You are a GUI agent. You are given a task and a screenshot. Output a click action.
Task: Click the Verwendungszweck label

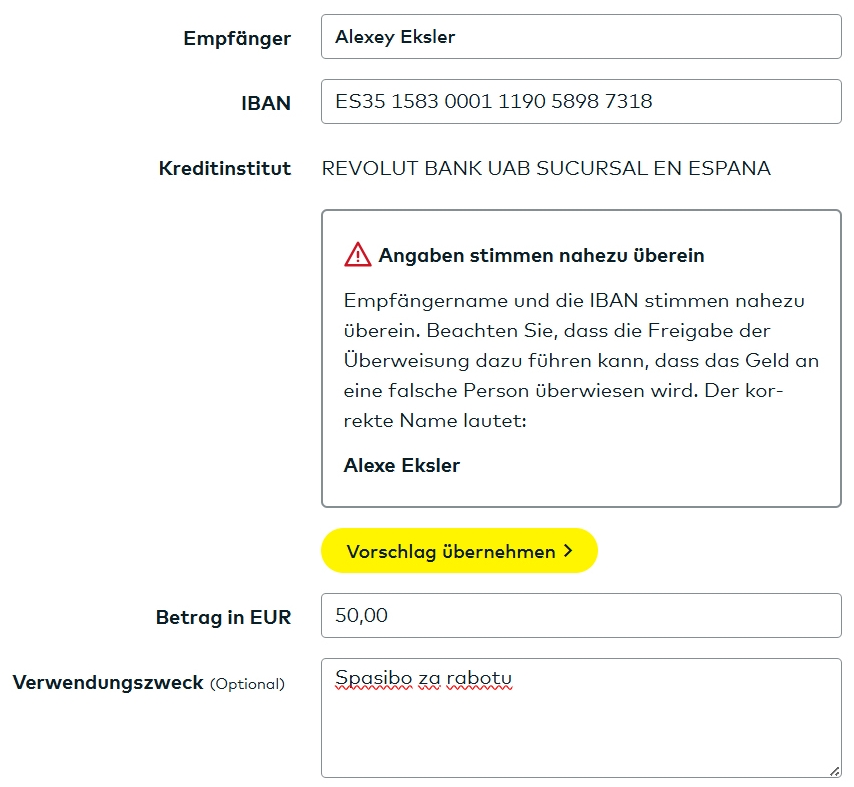click(x=108, y=683)
